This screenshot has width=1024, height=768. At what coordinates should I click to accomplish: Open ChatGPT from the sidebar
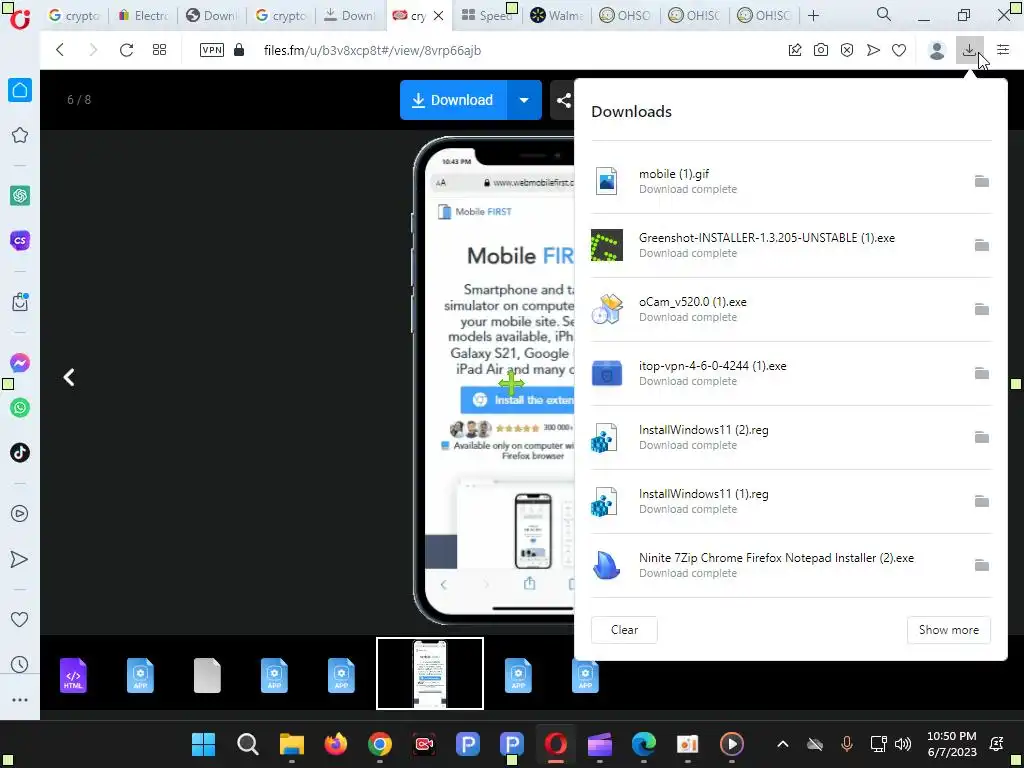pyautogui.click(x=20, y=195)
